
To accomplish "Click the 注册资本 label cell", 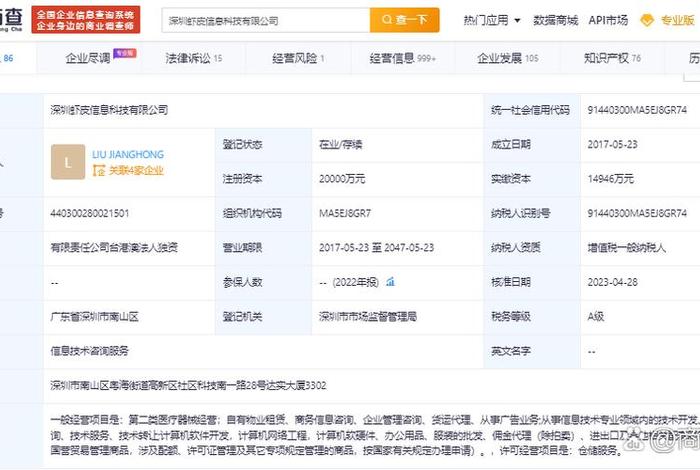I will tap(263, 179).
